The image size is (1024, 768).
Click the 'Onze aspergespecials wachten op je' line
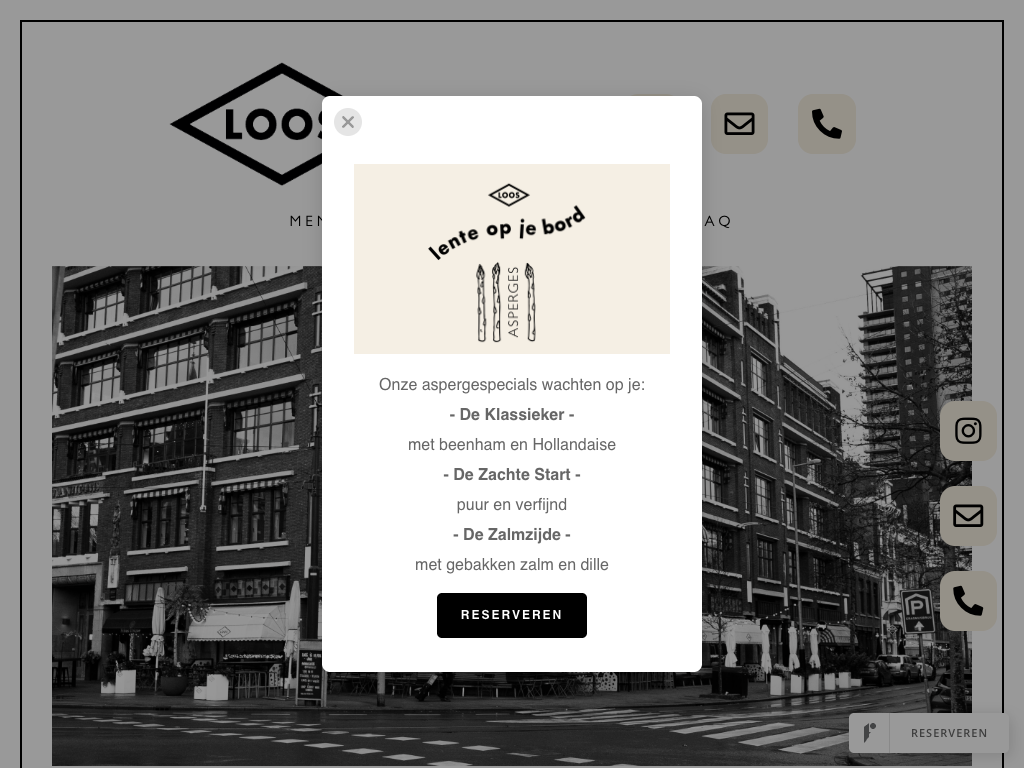512,385
